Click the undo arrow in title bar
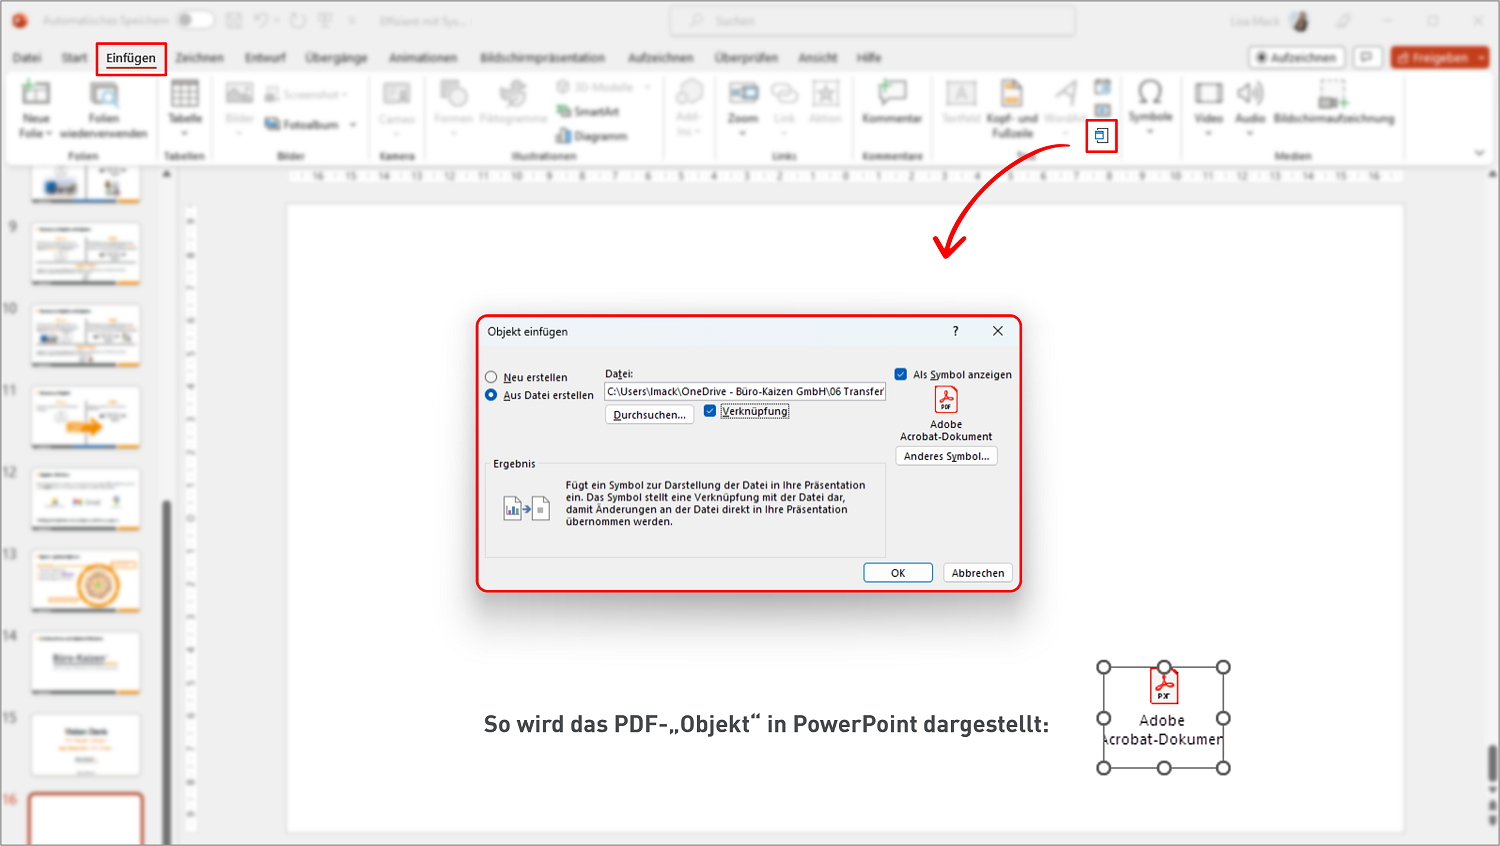 click(x=261, y=21)
